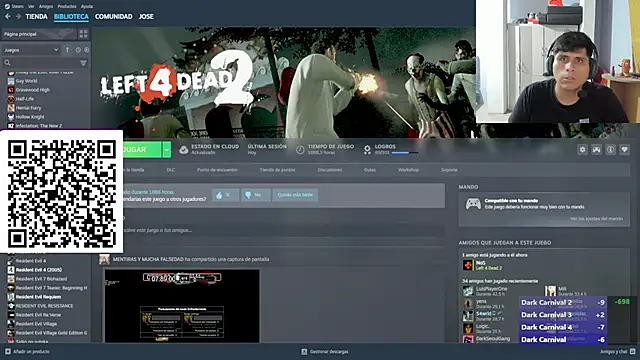Toggle the ready-to-play filter icon
Viewport: 640px width, 360px height.
tap(87, 50)
